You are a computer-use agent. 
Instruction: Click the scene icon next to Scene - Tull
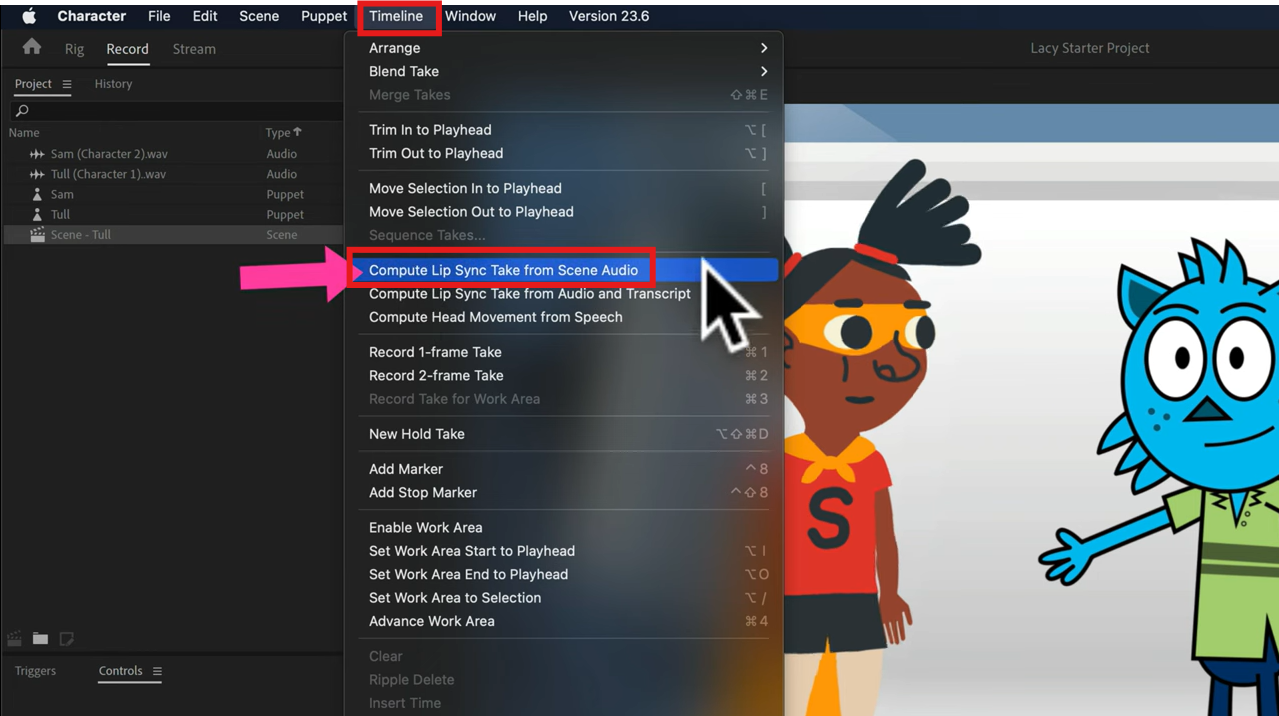pyautogui.click(x=37, y=235)
